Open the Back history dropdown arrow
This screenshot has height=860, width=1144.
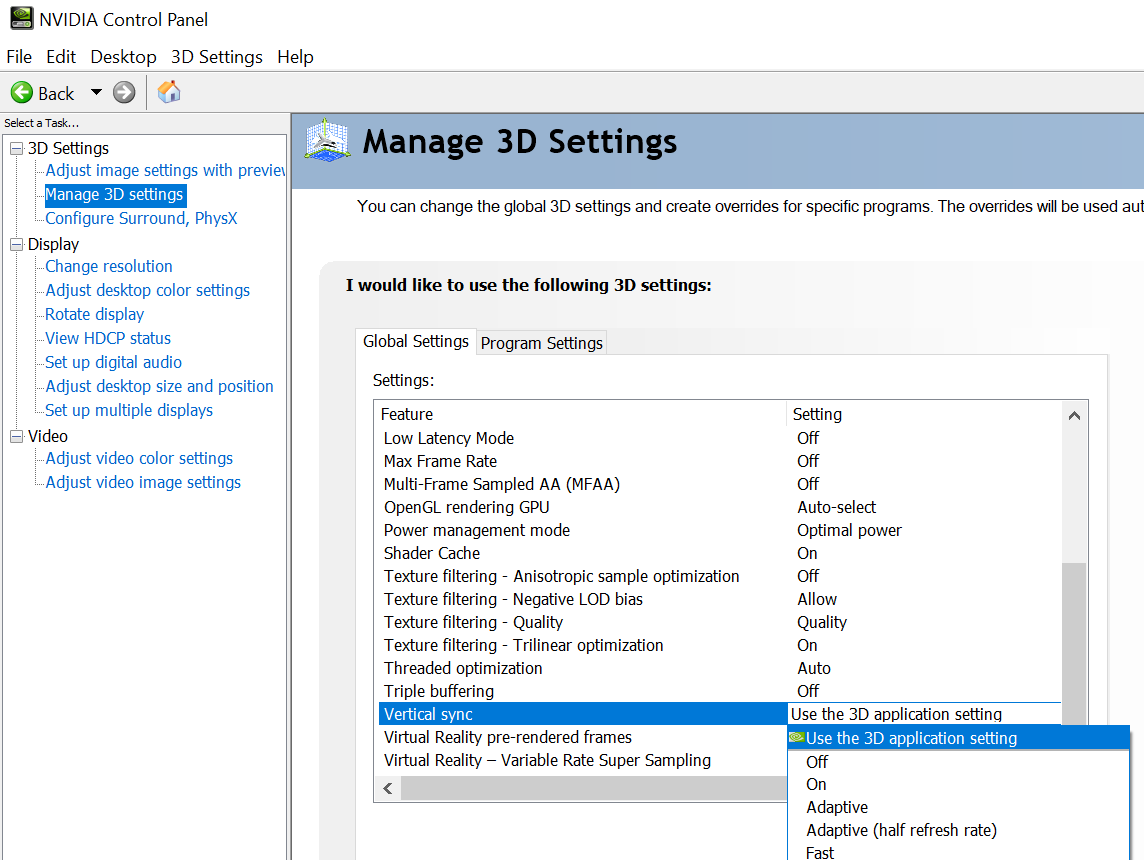coord(96,93)
